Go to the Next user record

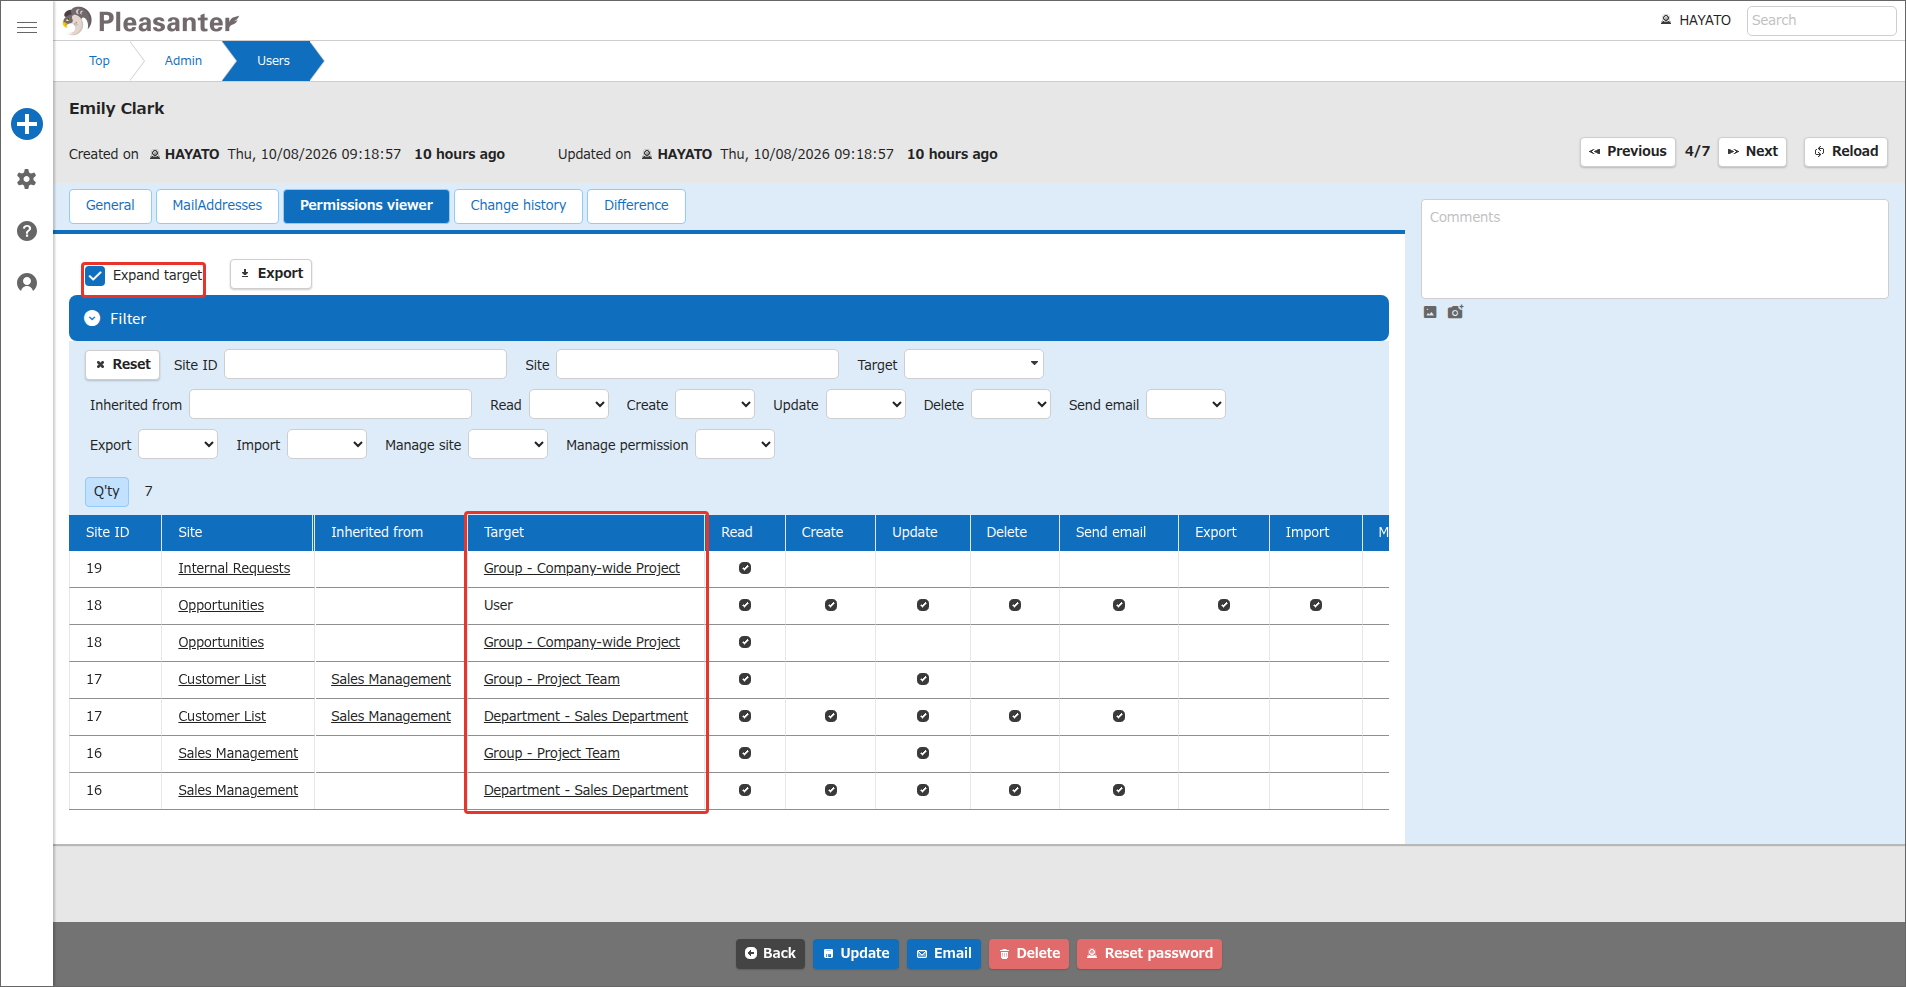click(1752, 151)
